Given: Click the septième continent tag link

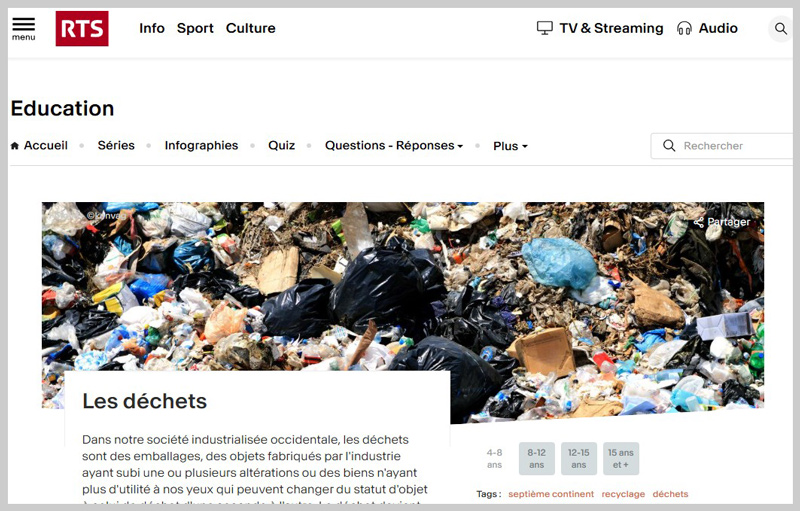Looking at the screenshot, I should tap(551, 494).
